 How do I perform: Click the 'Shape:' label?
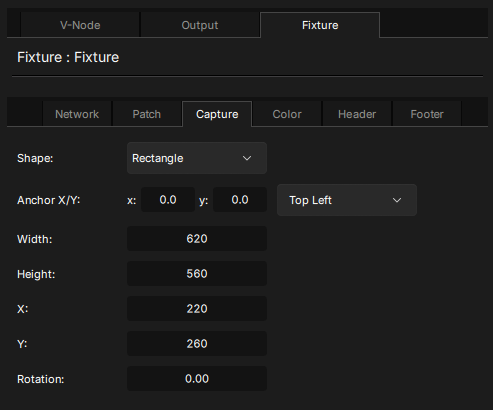pos(35,158)
